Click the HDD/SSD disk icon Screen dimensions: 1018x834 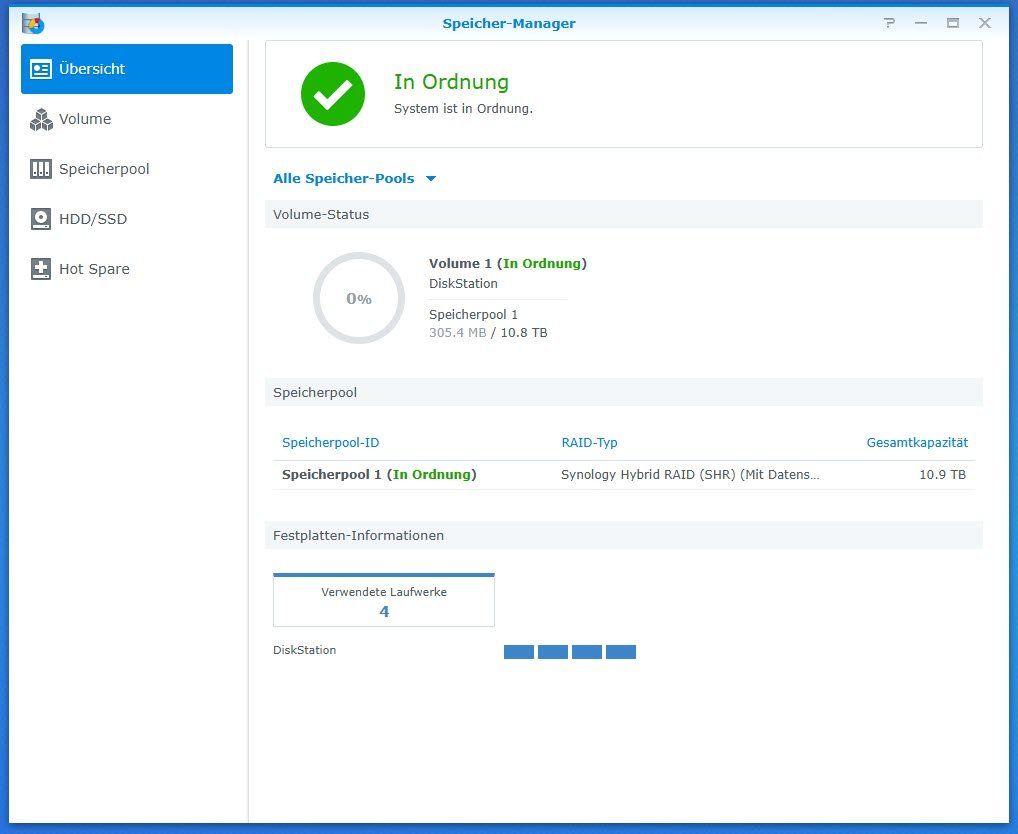40,219
